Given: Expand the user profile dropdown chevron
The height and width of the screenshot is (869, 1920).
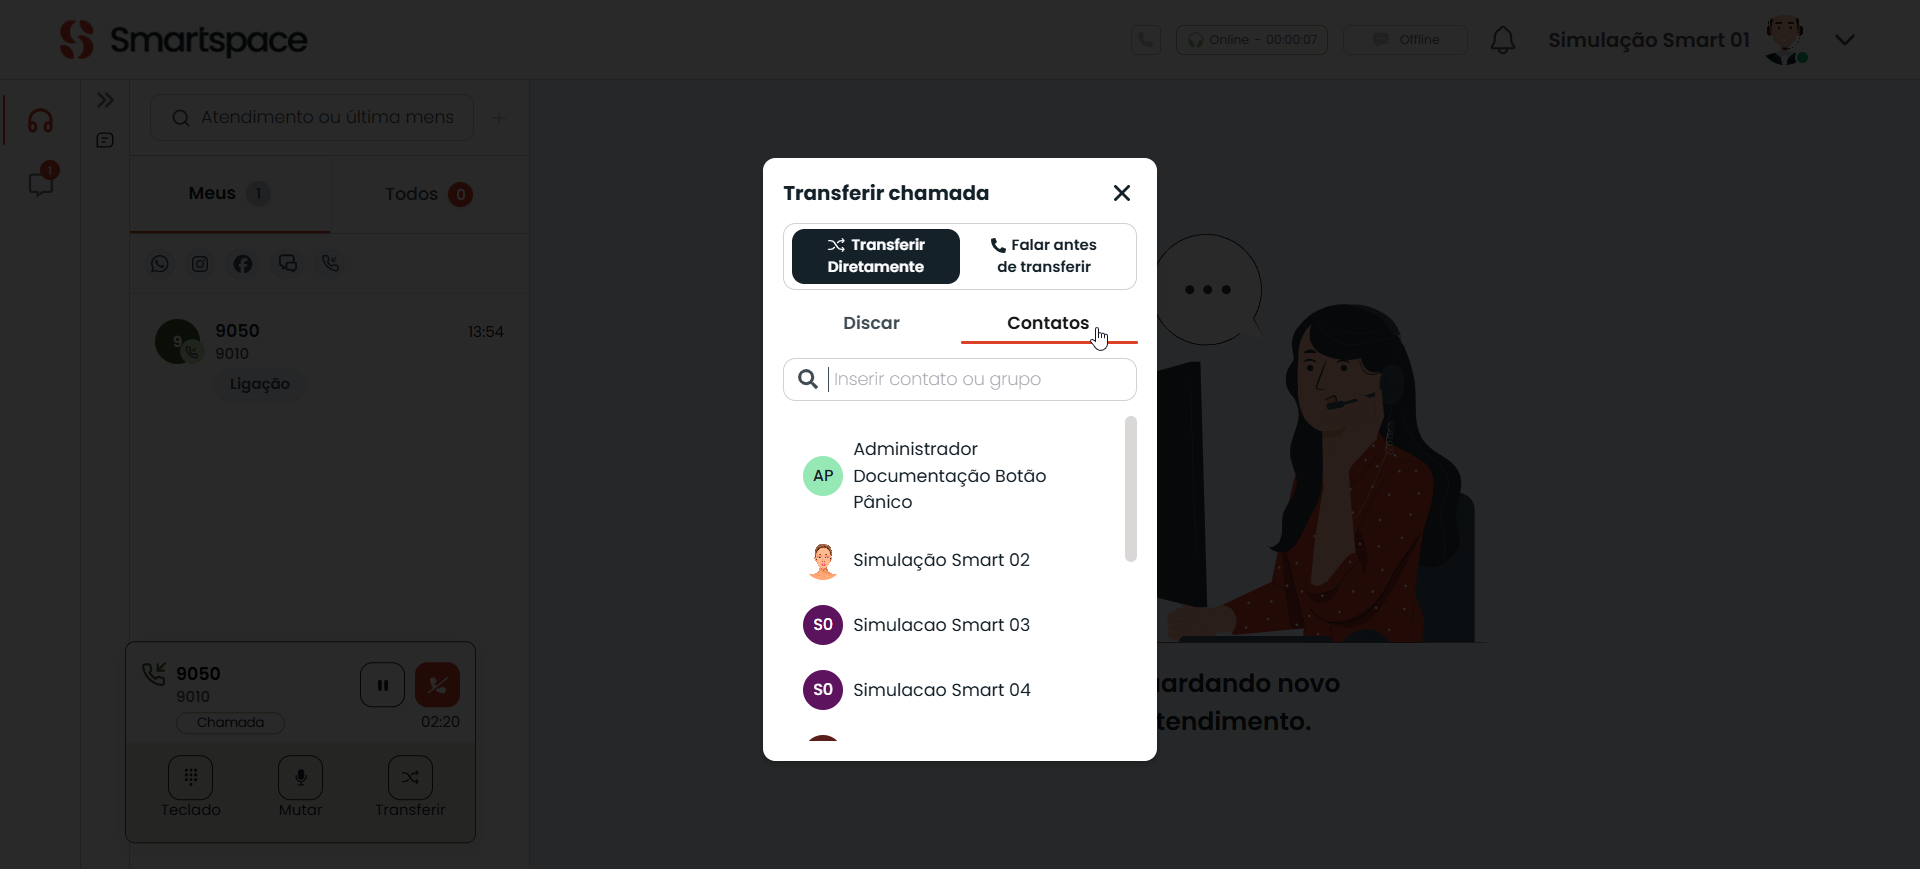Looking at the screenshot, I should (1845, 40).
